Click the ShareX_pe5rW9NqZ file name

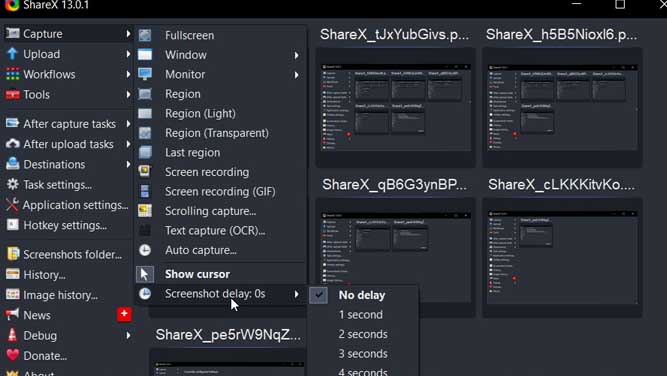tap(228, 335)
